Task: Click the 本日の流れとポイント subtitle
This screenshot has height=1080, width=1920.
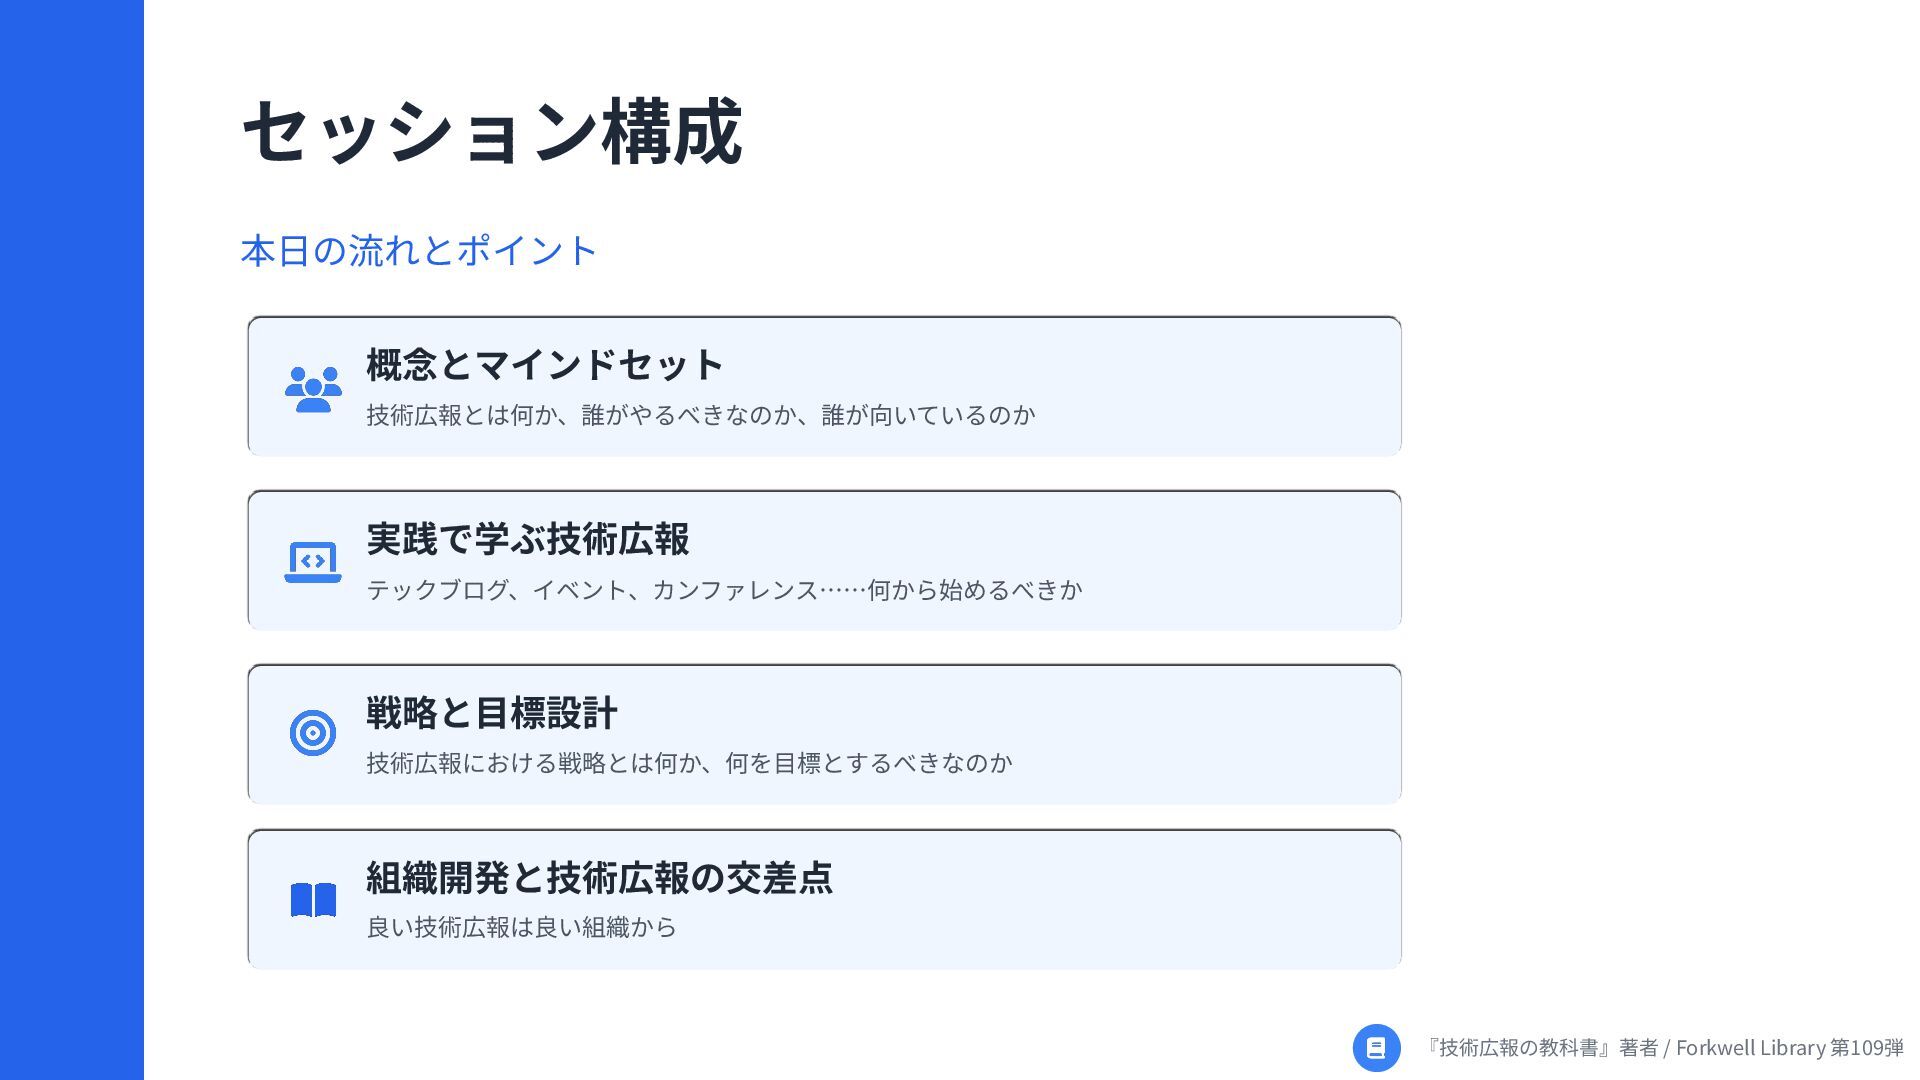Action: tap(419, 250)
